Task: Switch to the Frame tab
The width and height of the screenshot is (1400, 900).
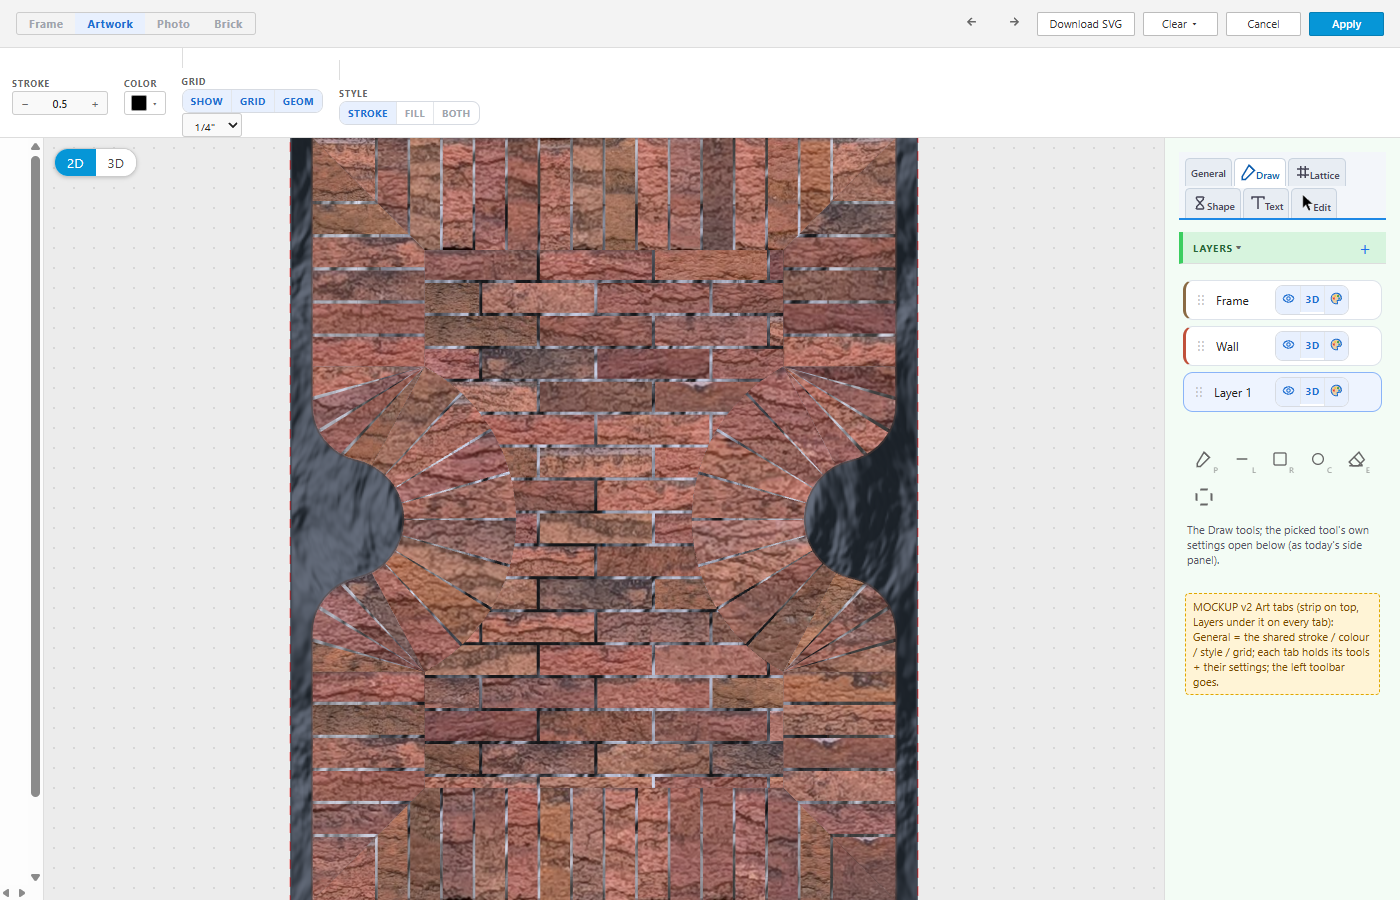Action: [46, 24]
